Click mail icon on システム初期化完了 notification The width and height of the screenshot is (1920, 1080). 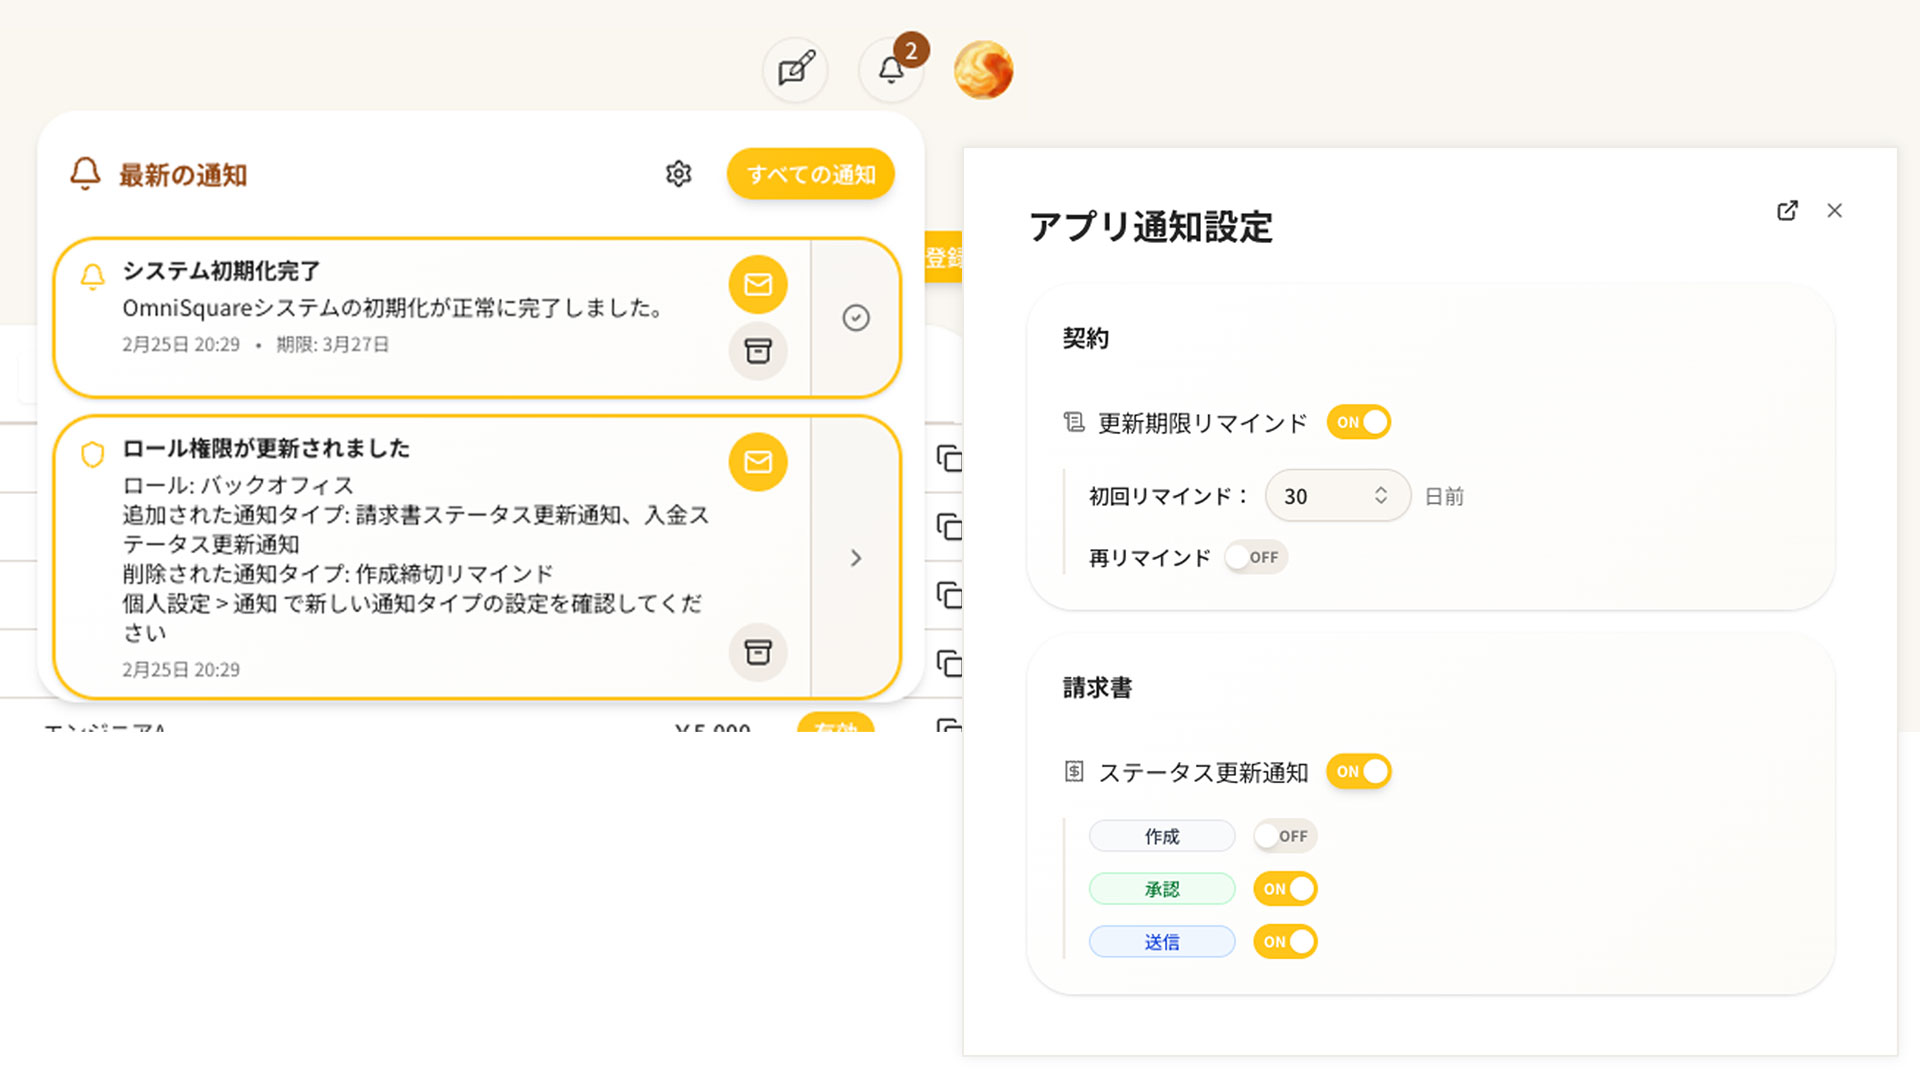pos(758,285)
